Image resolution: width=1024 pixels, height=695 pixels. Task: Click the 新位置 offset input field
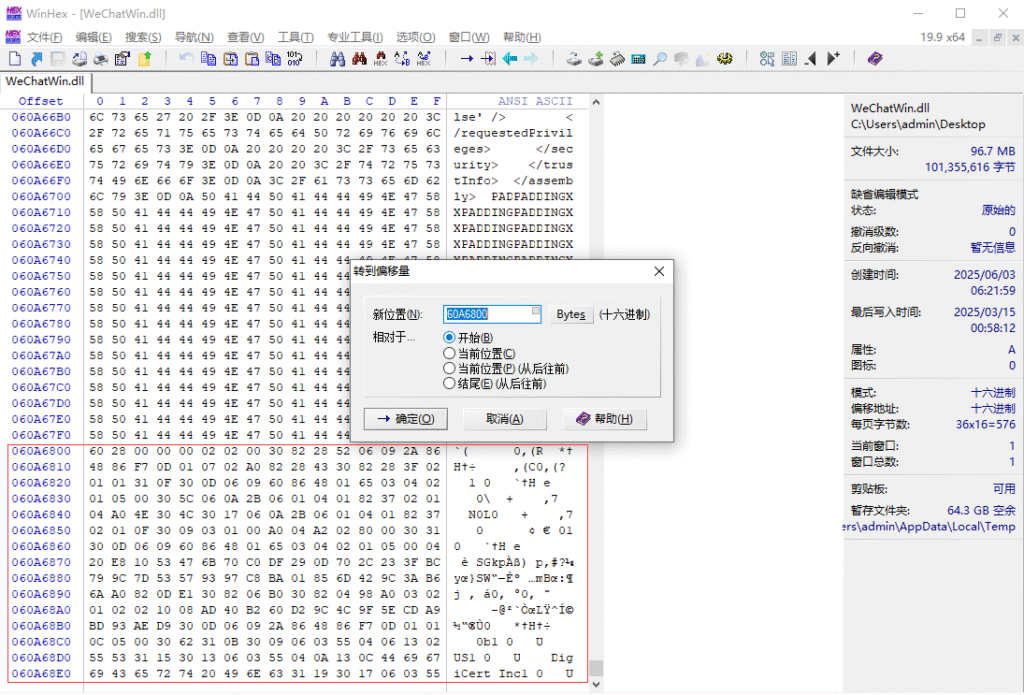coord(492,314)
